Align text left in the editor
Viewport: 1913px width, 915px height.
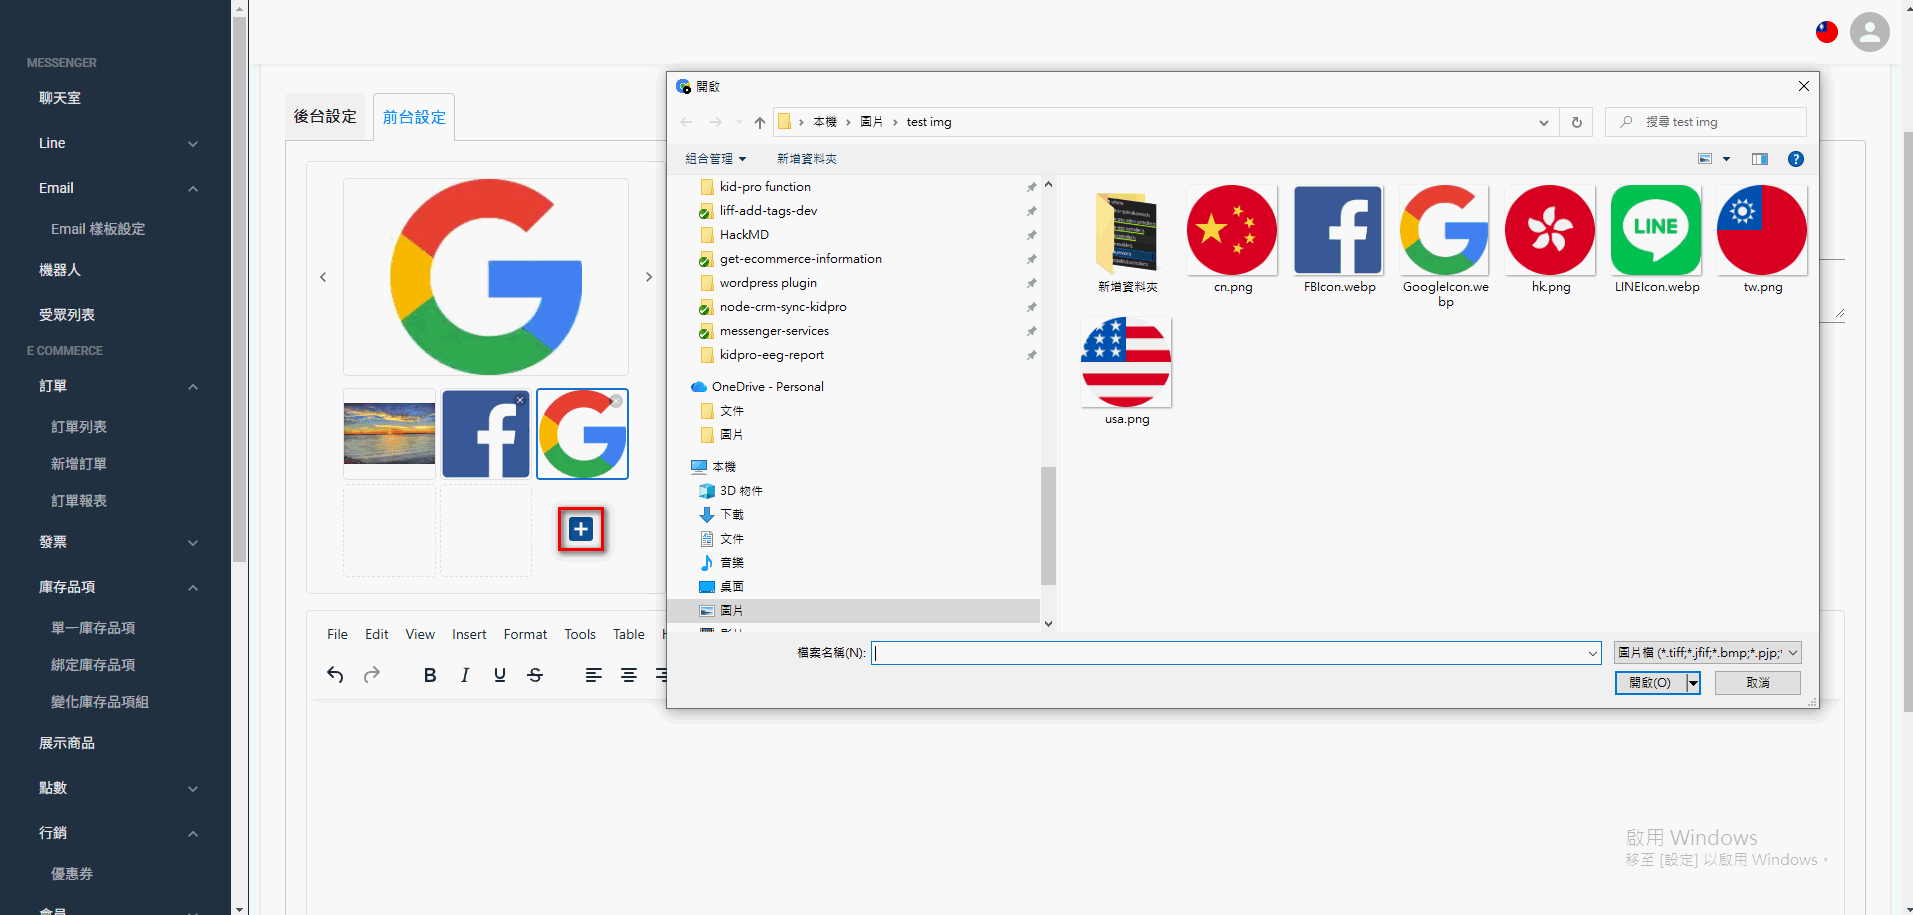[594, 675]
